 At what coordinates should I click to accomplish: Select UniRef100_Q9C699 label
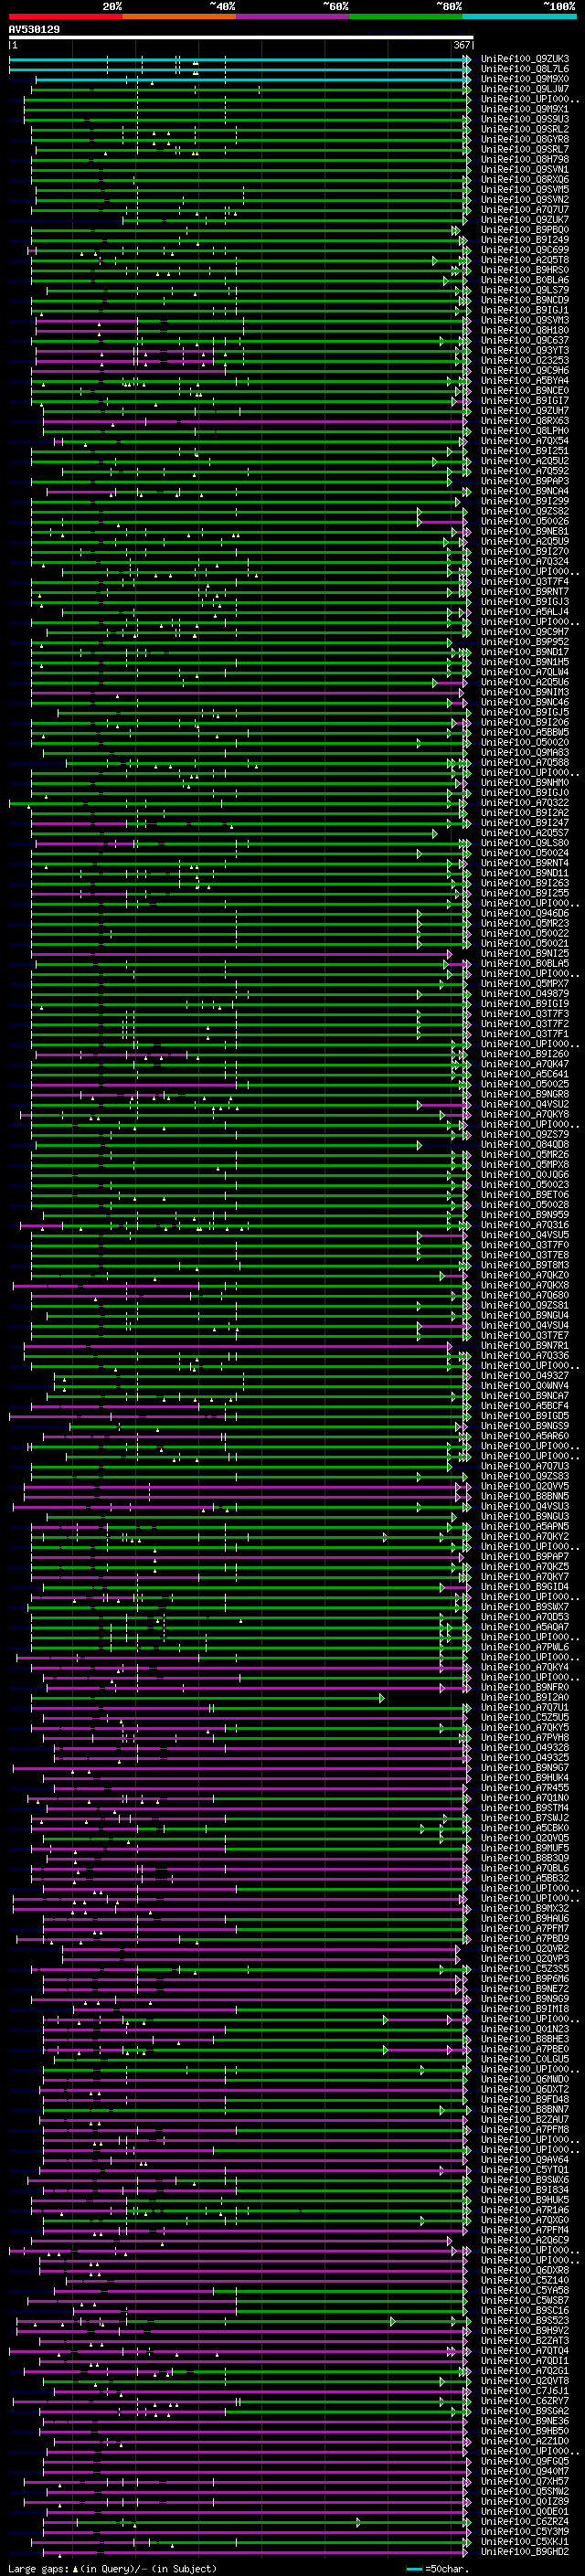tap(525, 250)
